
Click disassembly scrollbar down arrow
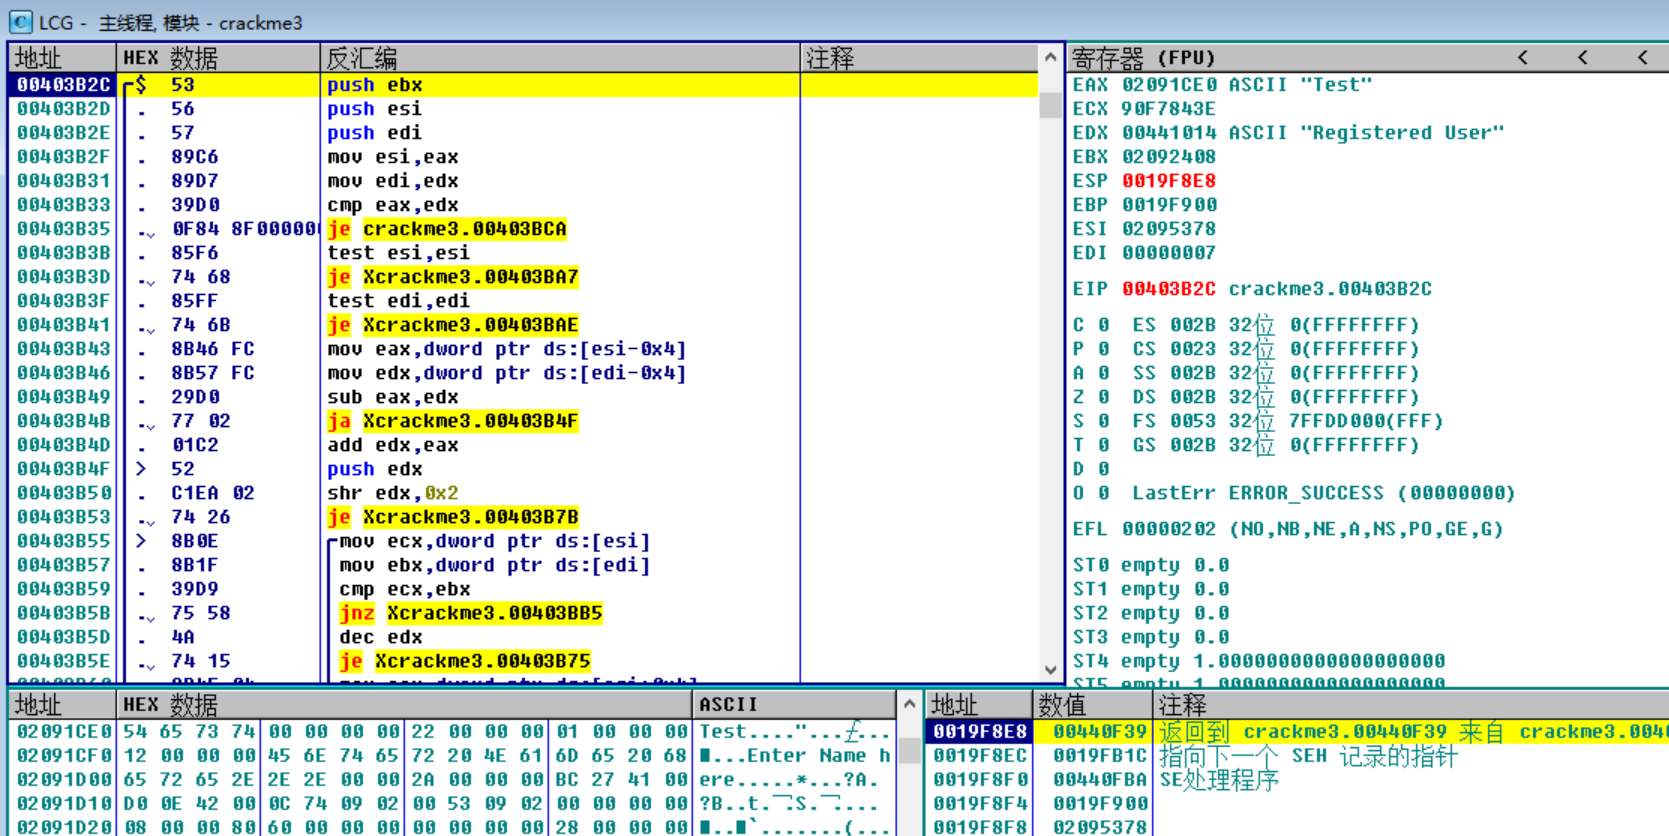coord(1050,670)
